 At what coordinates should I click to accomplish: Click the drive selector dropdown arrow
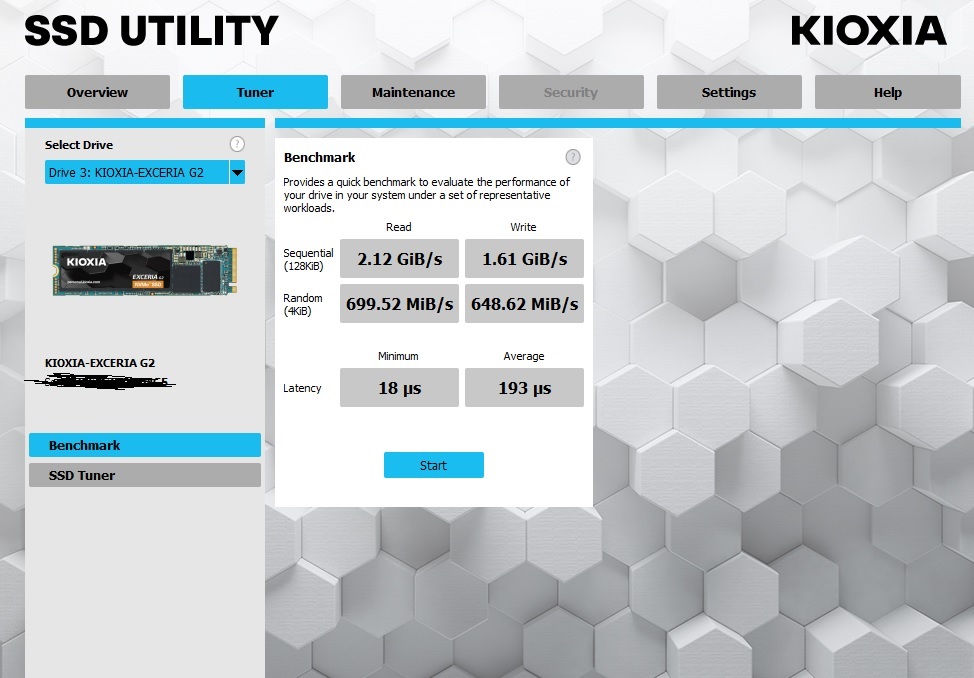point(237,172)
